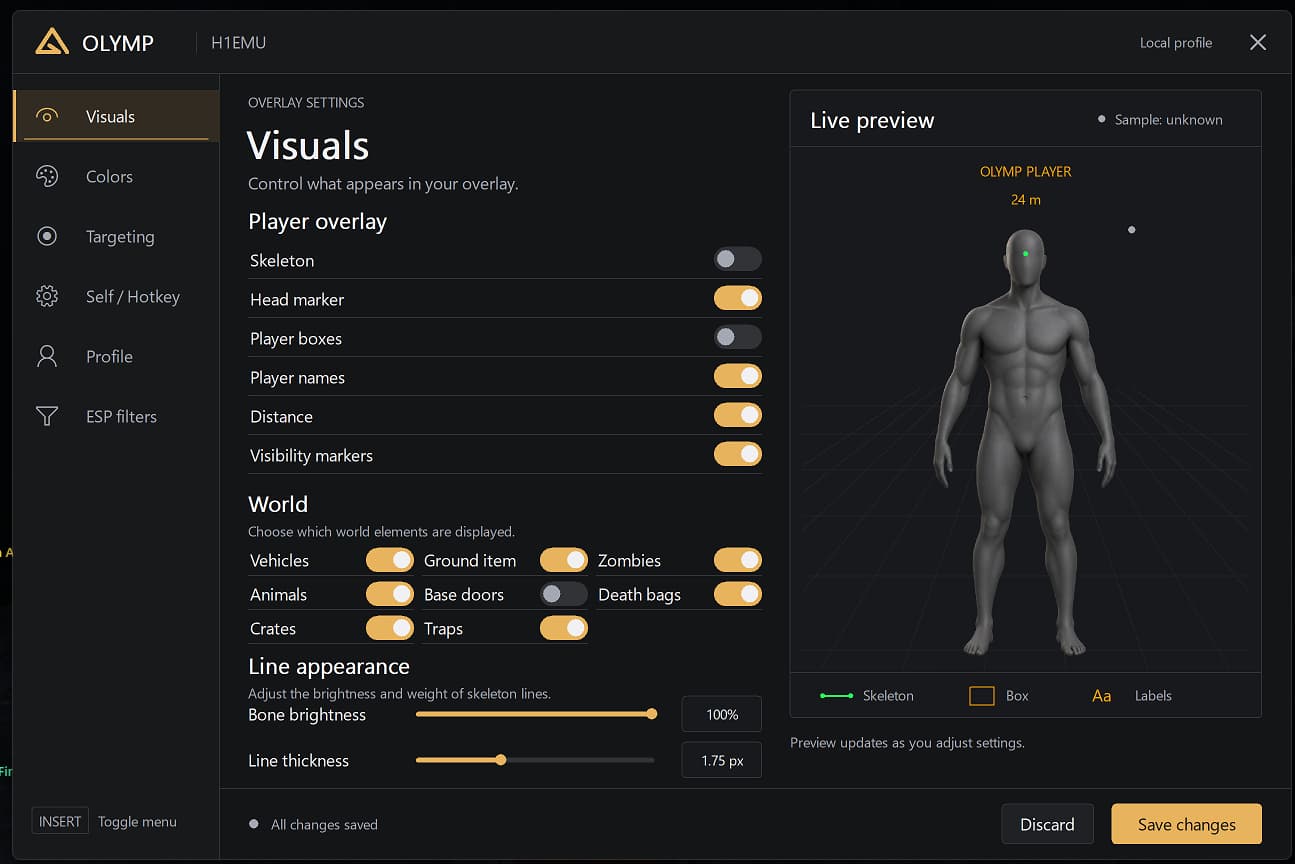Click the OLYMP PLAYER name label

[1026, 172]
